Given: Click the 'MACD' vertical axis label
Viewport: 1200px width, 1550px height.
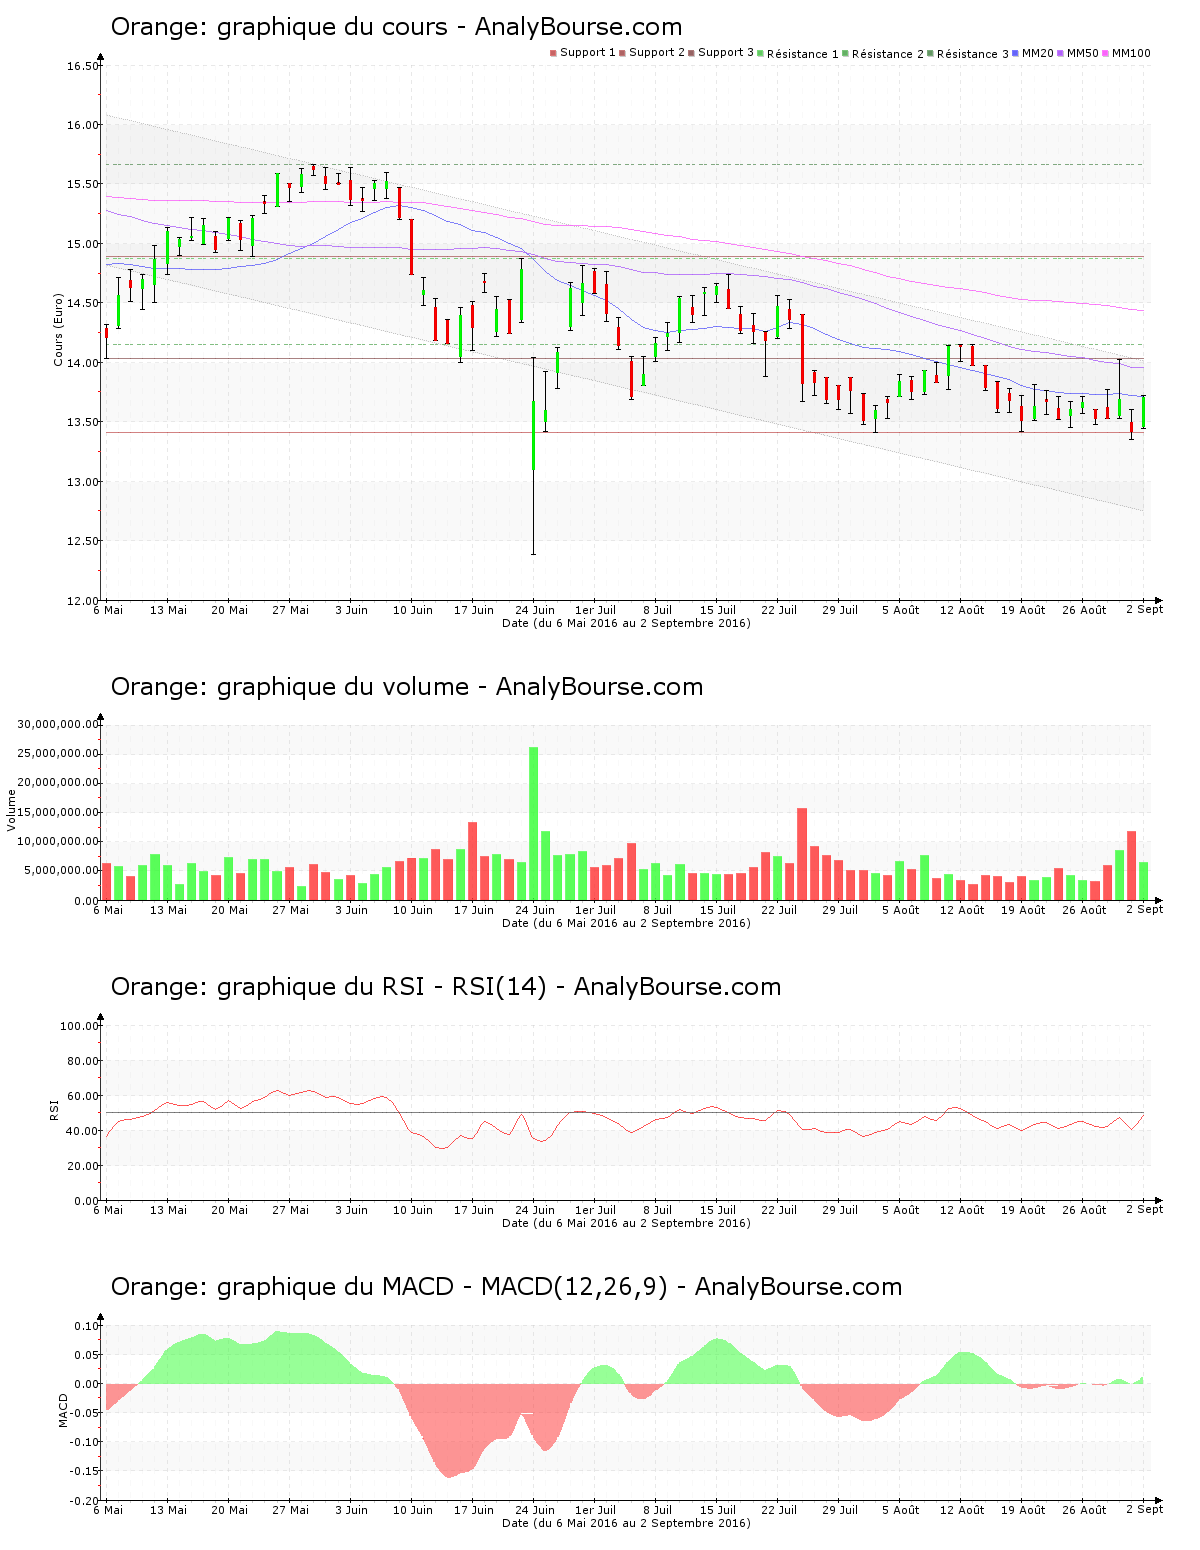Looking at the screenshot, I should point(63,1410).
